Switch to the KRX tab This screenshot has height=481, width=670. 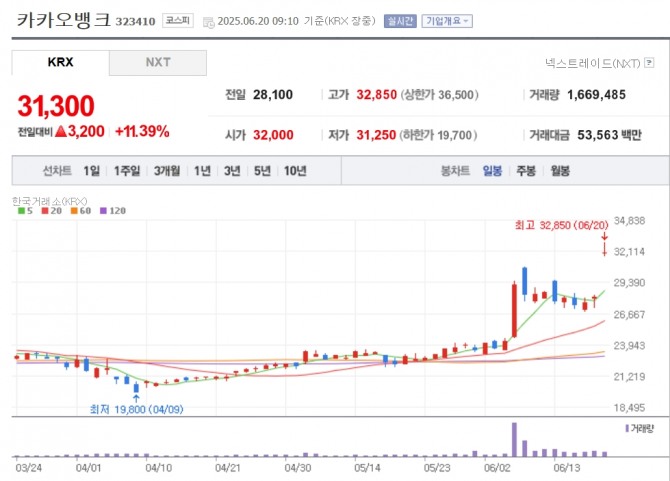click(x=60, y=62)
